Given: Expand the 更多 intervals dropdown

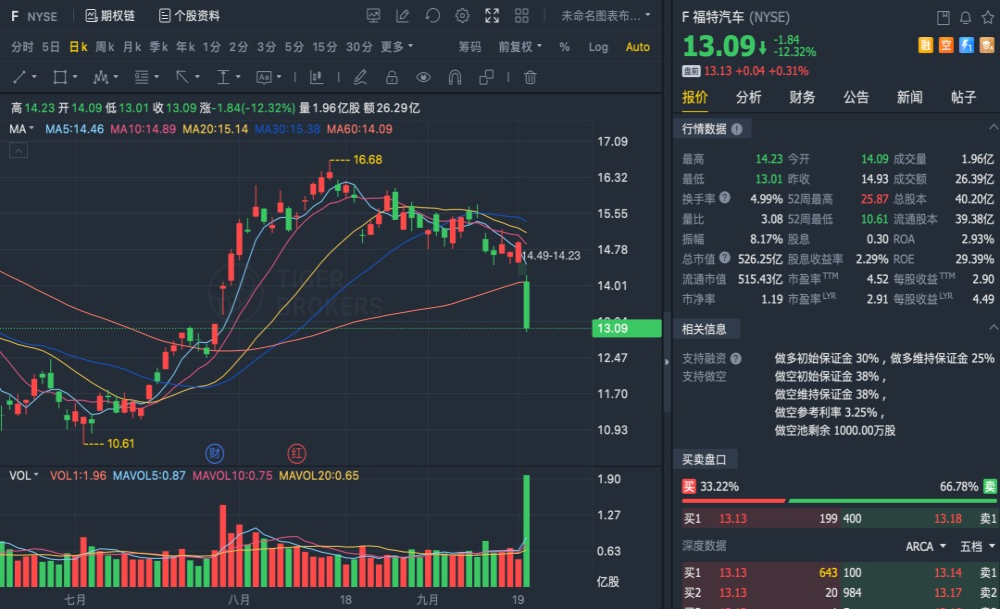Looking at the screenshot, I should click(x=397, y=47).
